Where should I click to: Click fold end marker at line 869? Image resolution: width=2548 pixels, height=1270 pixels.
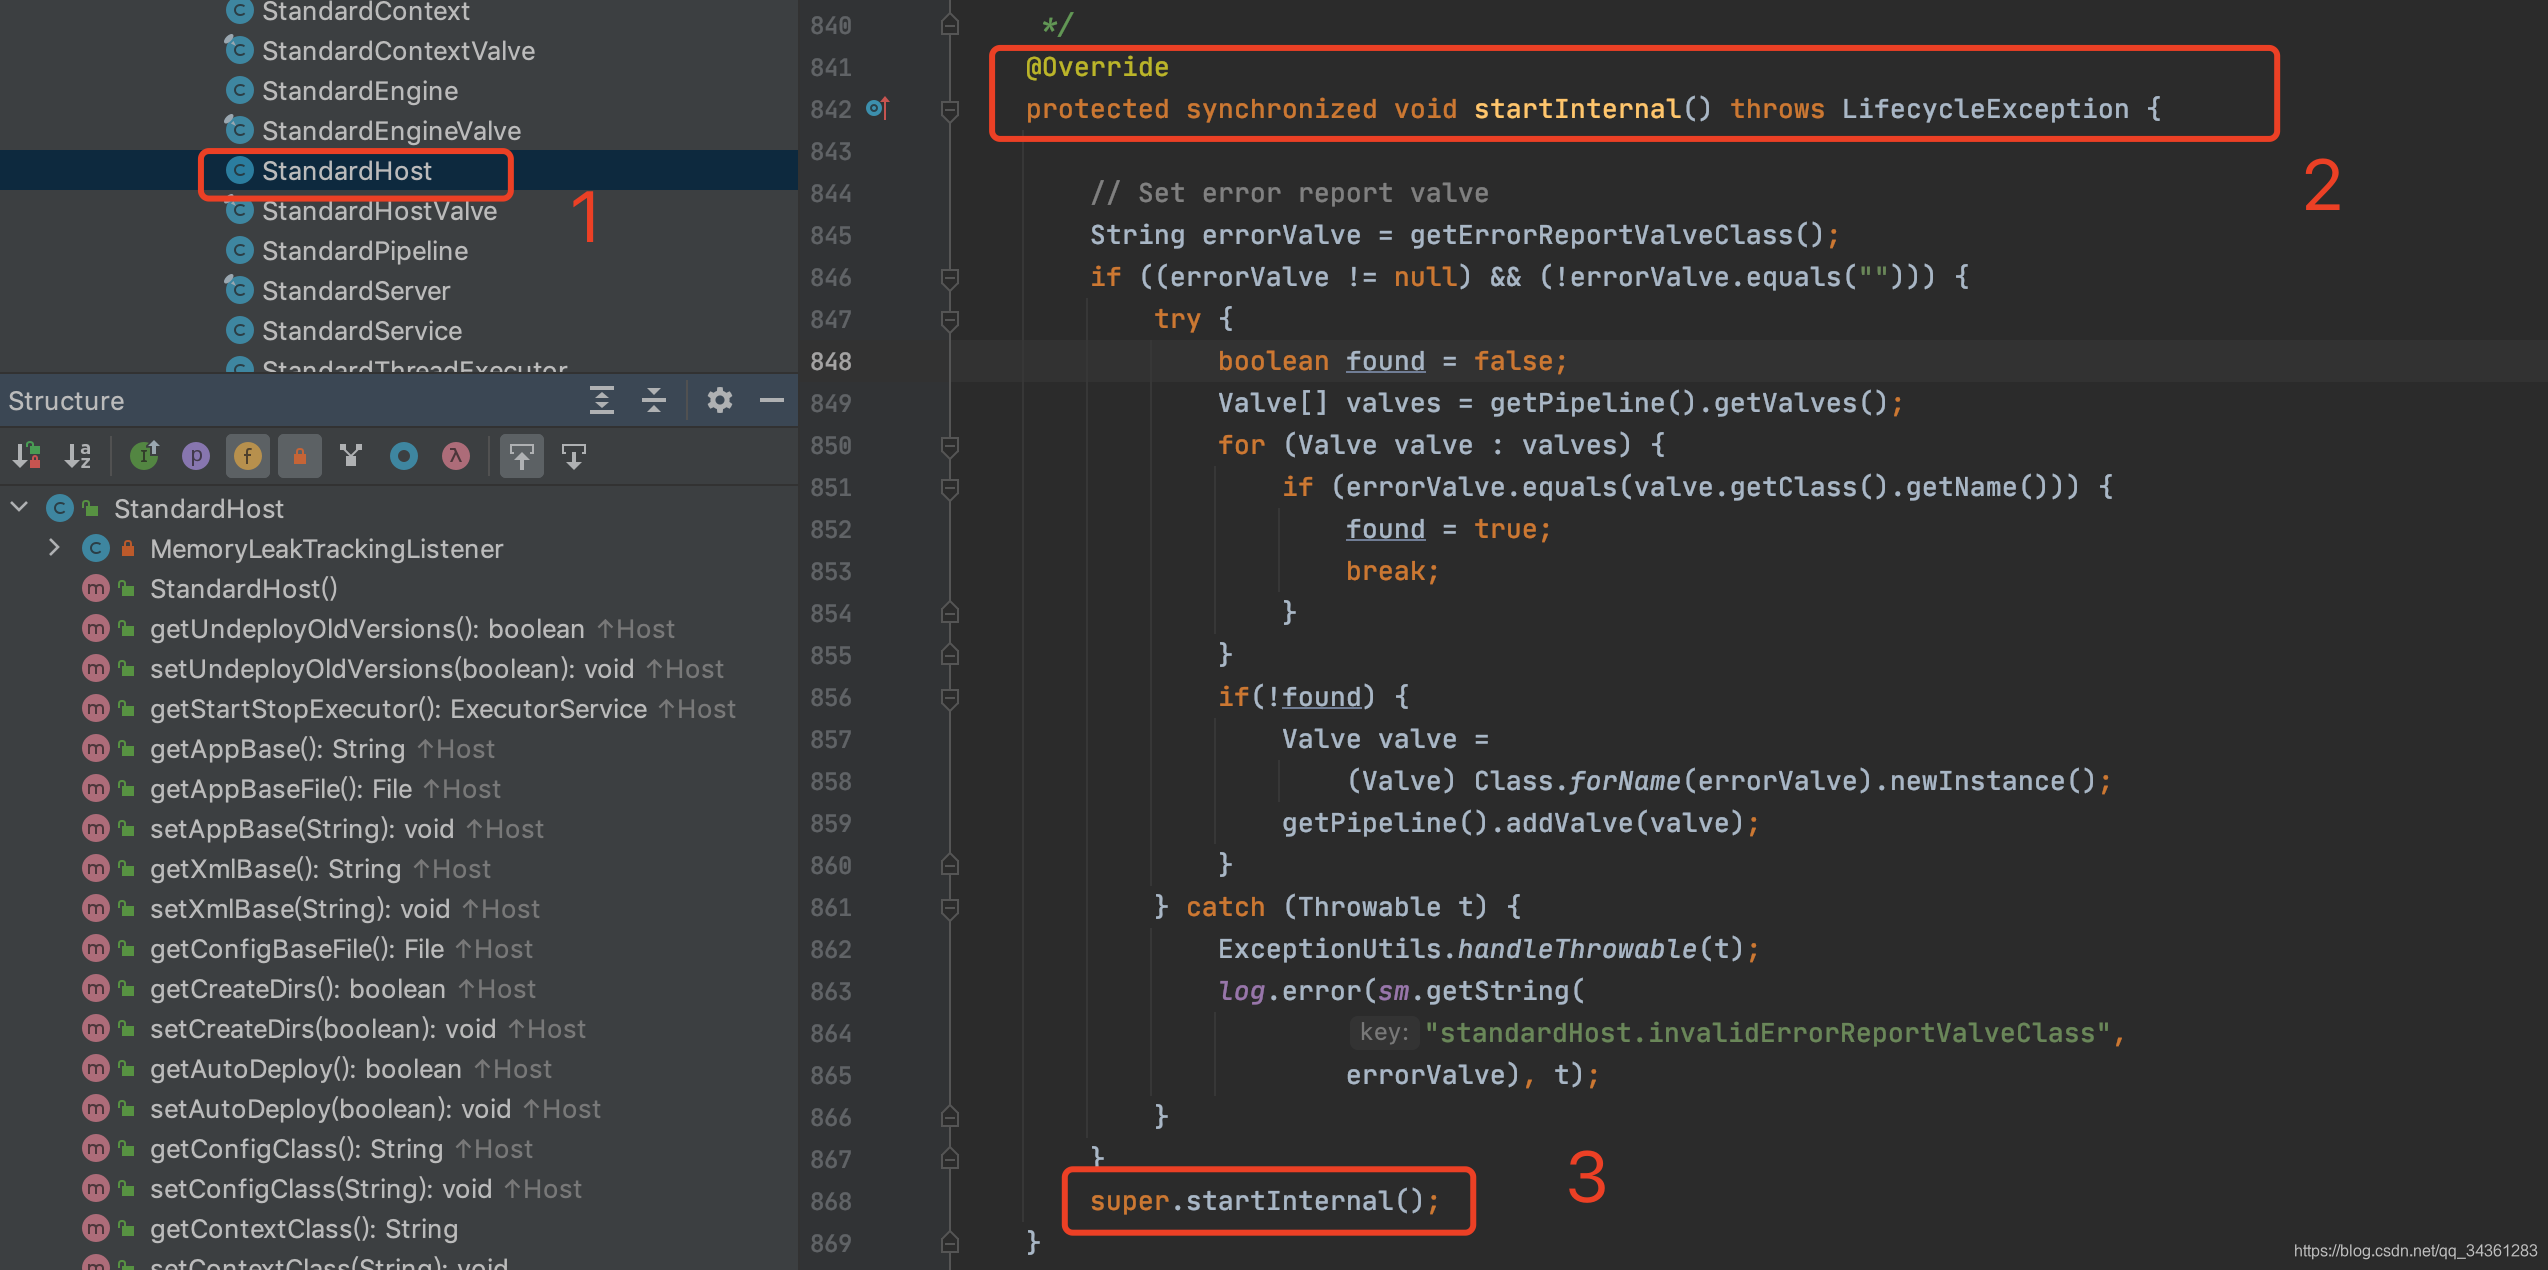(x=950, y=1243)
